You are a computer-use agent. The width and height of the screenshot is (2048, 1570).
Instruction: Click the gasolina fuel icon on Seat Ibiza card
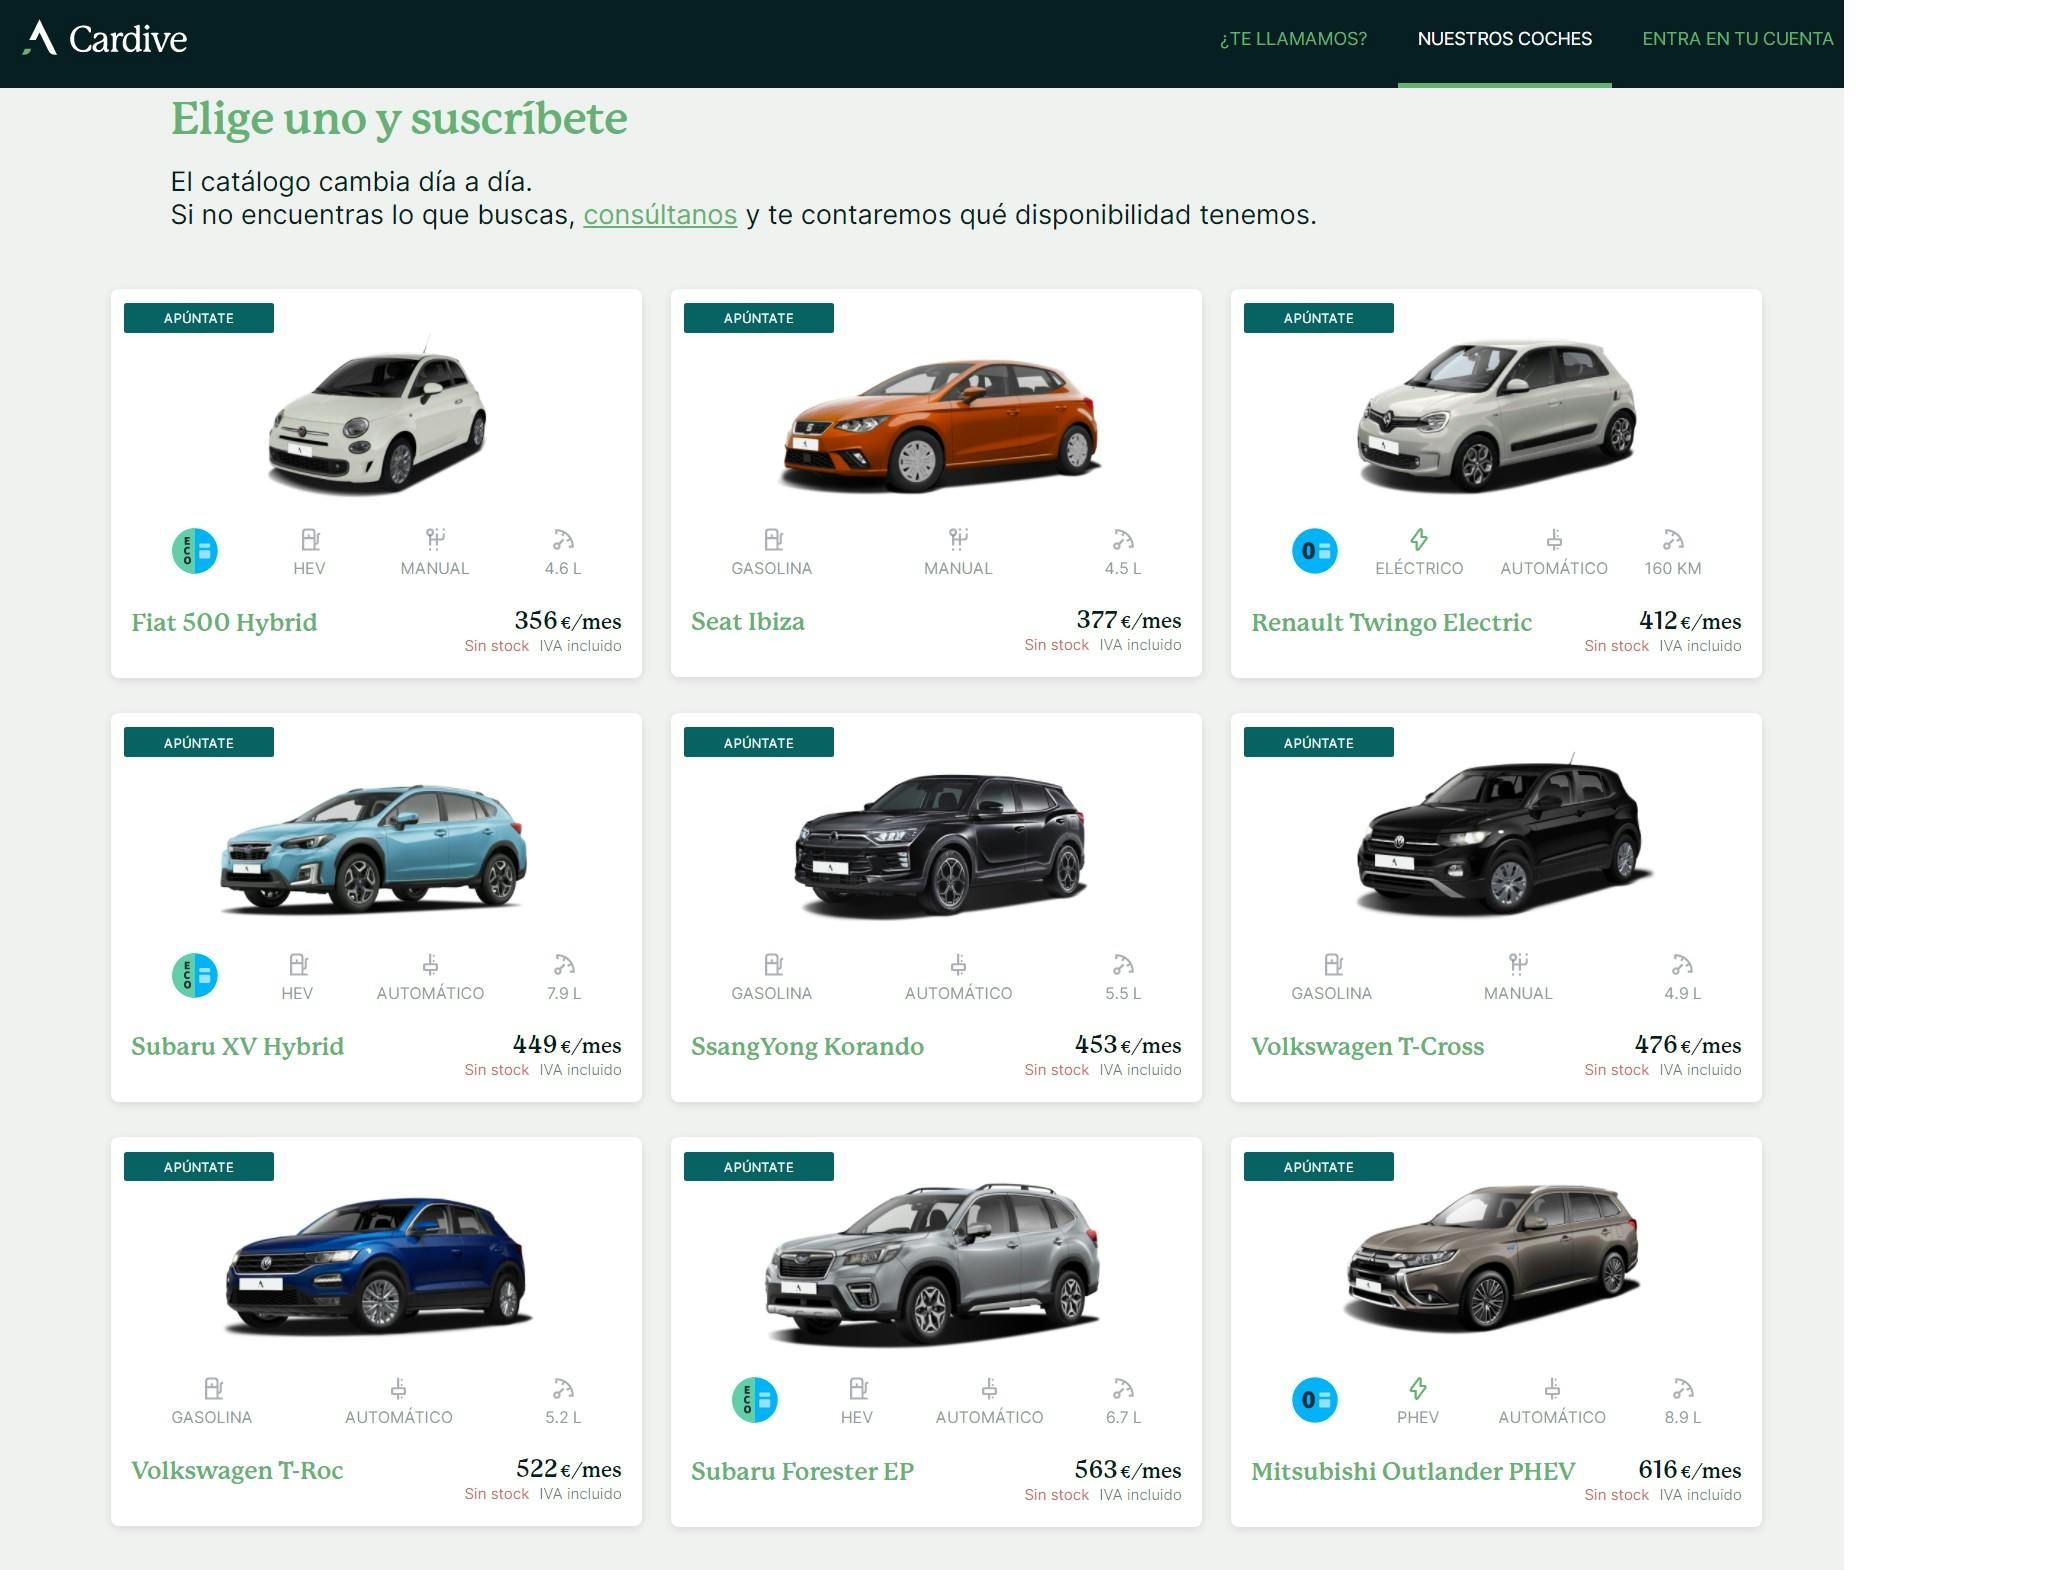pos(773,540)
